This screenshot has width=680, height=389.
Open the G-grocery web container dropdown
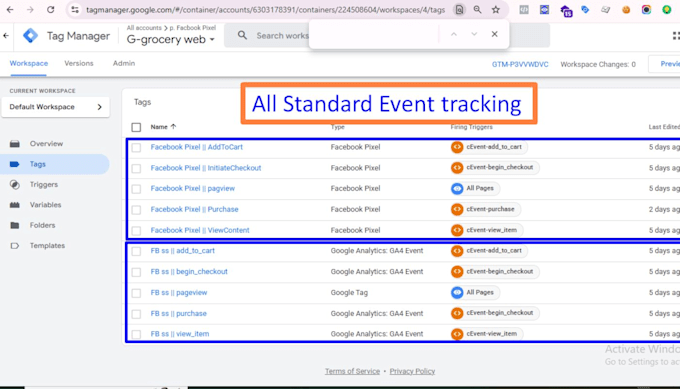tap(170, 39)
